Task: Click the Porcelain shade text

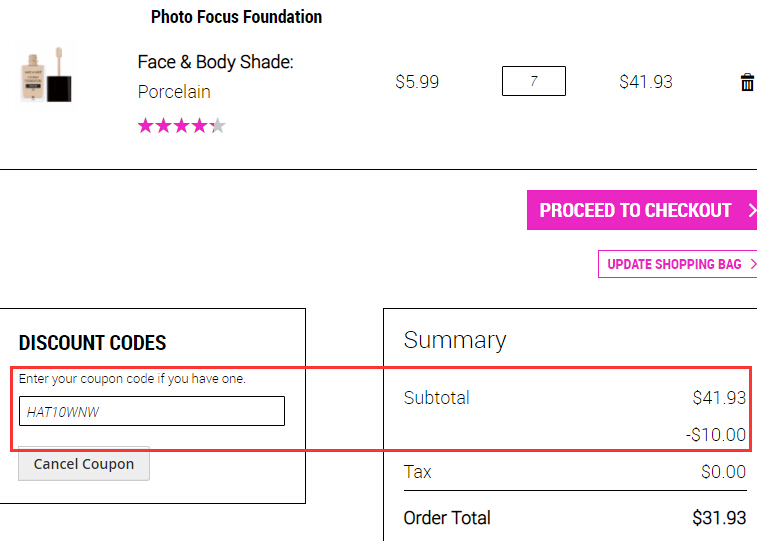Action: (x=174, y=92)
